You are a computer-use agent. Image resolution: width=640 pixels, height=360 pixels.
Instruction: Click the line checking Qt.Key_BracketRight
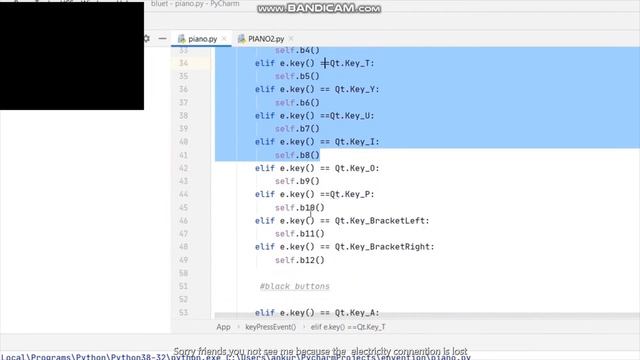coord(344,247)
